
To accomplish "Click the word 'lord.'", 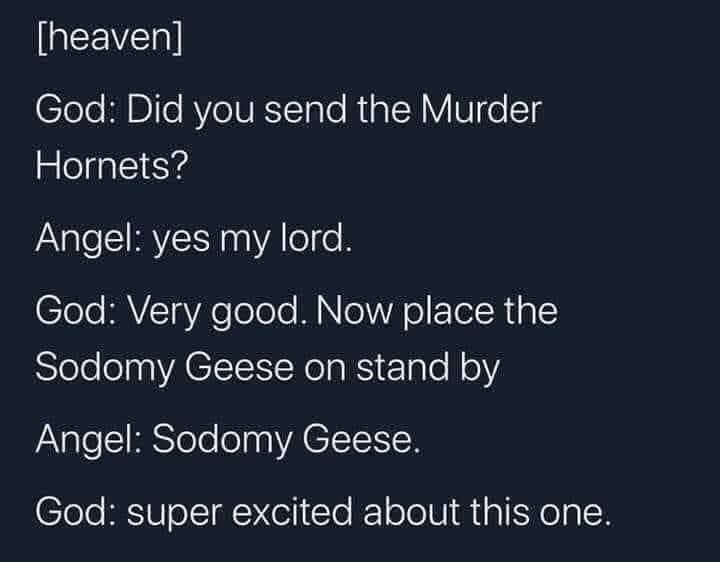I will point(316,238).
